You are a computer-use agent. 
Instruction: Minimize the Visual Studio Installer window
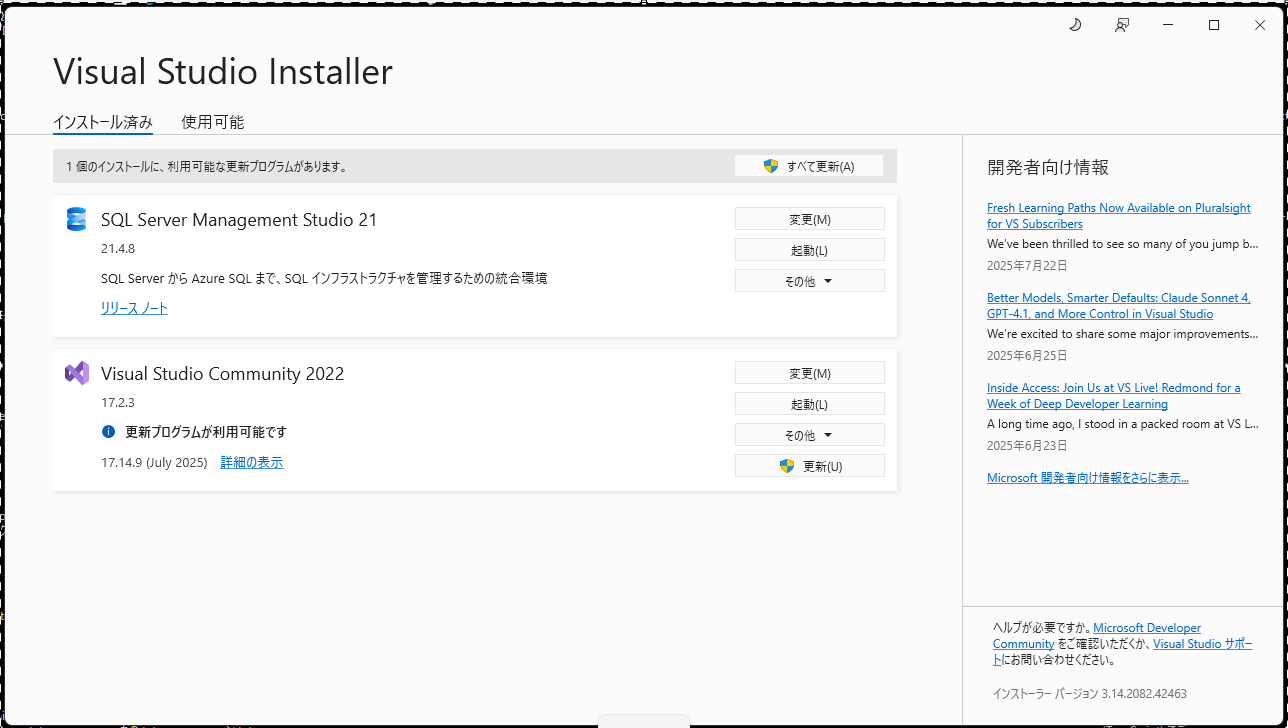pos(1168,25)
